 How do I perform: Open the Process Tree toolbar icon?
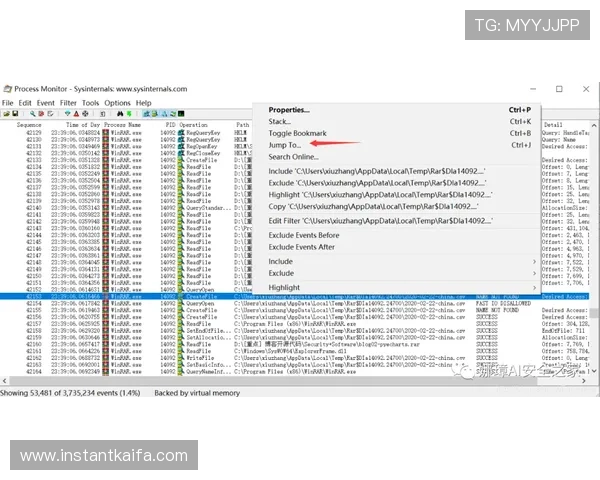tap(103, 114)
